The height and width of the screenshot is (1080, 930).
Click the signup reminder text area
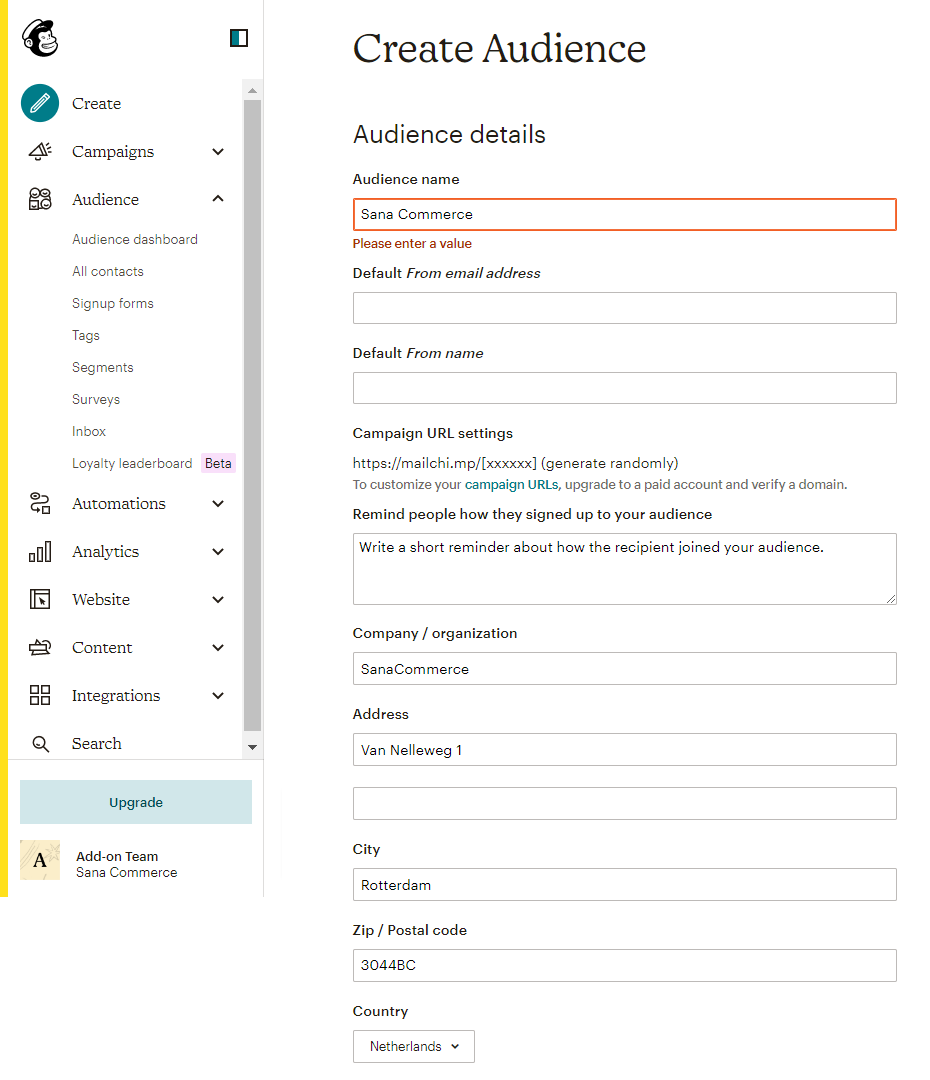point(625,569)
